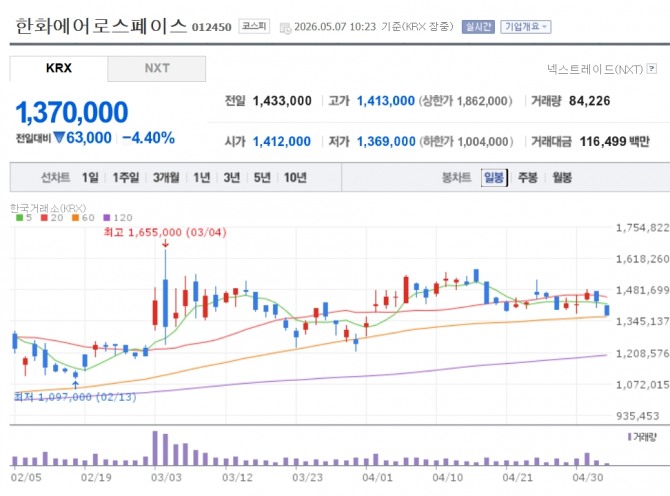Select the 1년 line chart period
670x496 pixels.
point(202,177)
